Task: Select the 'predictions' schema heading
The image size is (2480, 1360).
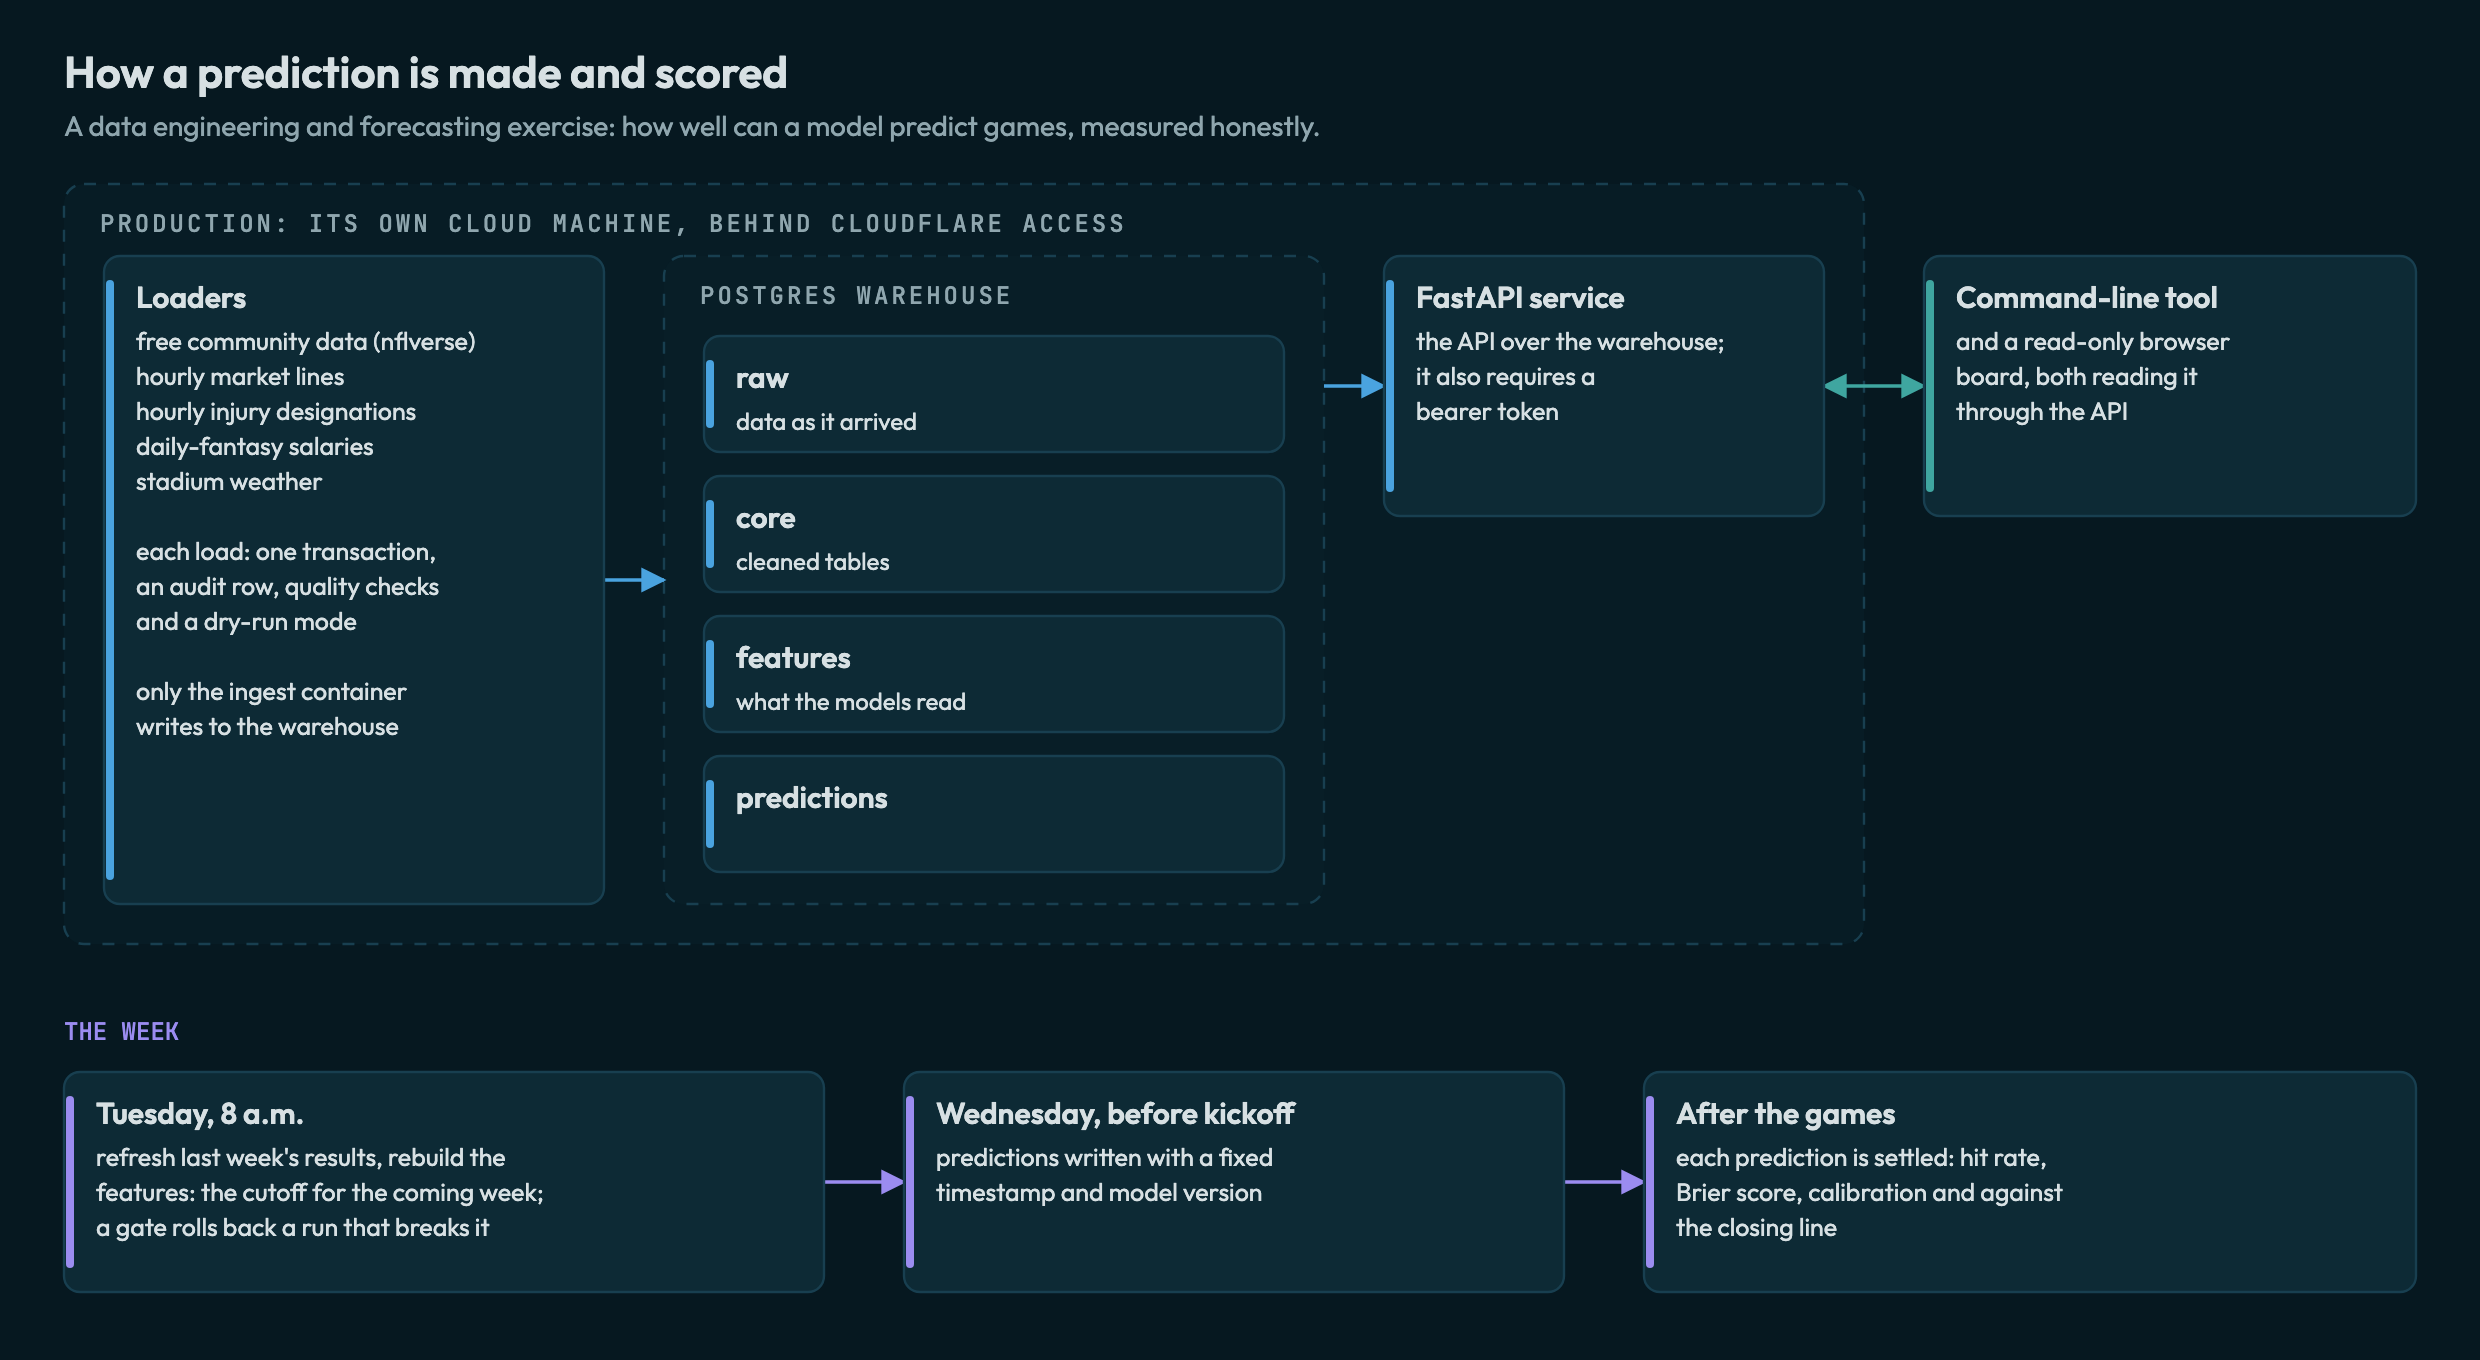Action: tap(812, 798)
